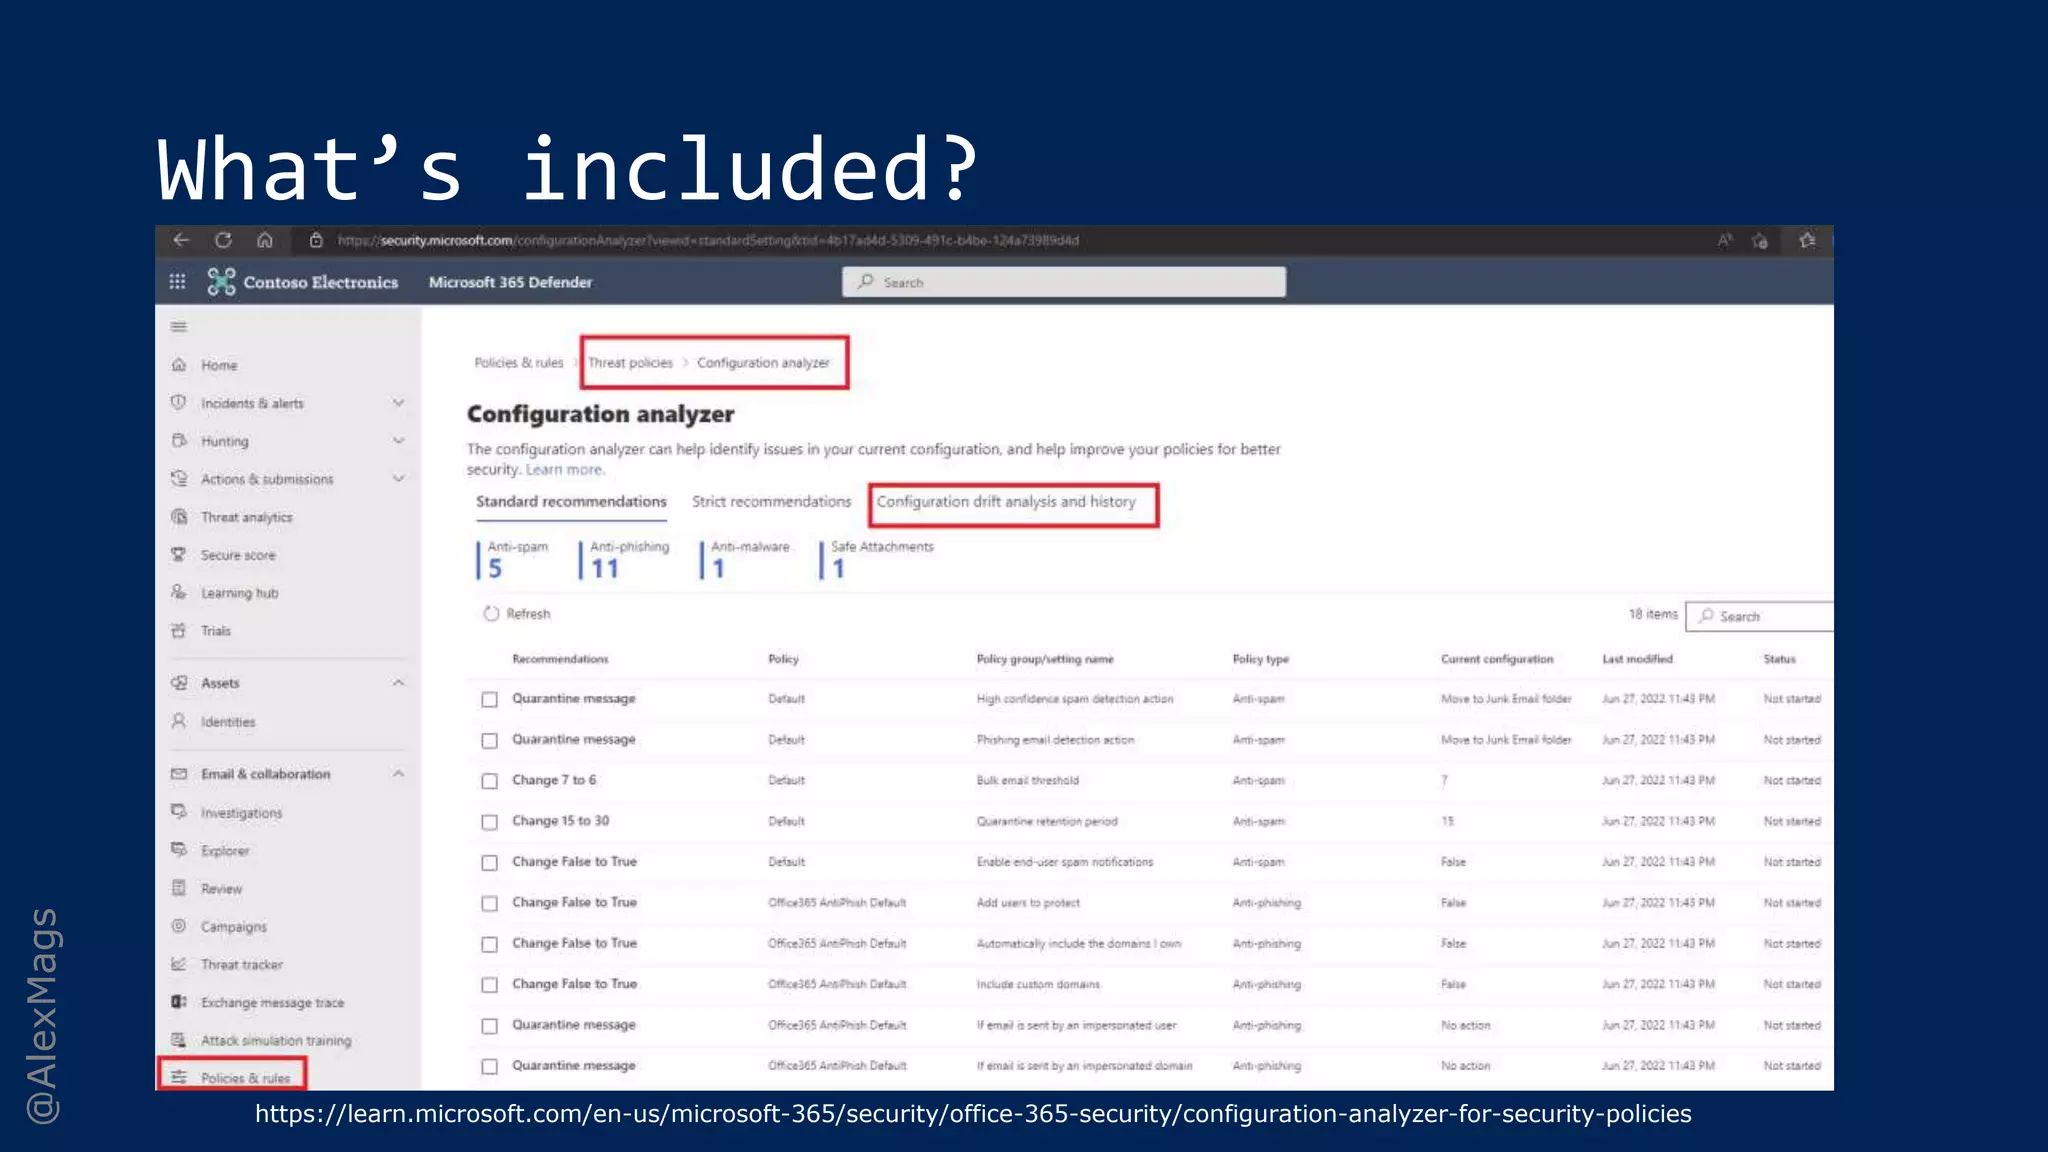Check the Add users to protect row
This screenshot has height=1152, width=2048.
pos(489,904)
